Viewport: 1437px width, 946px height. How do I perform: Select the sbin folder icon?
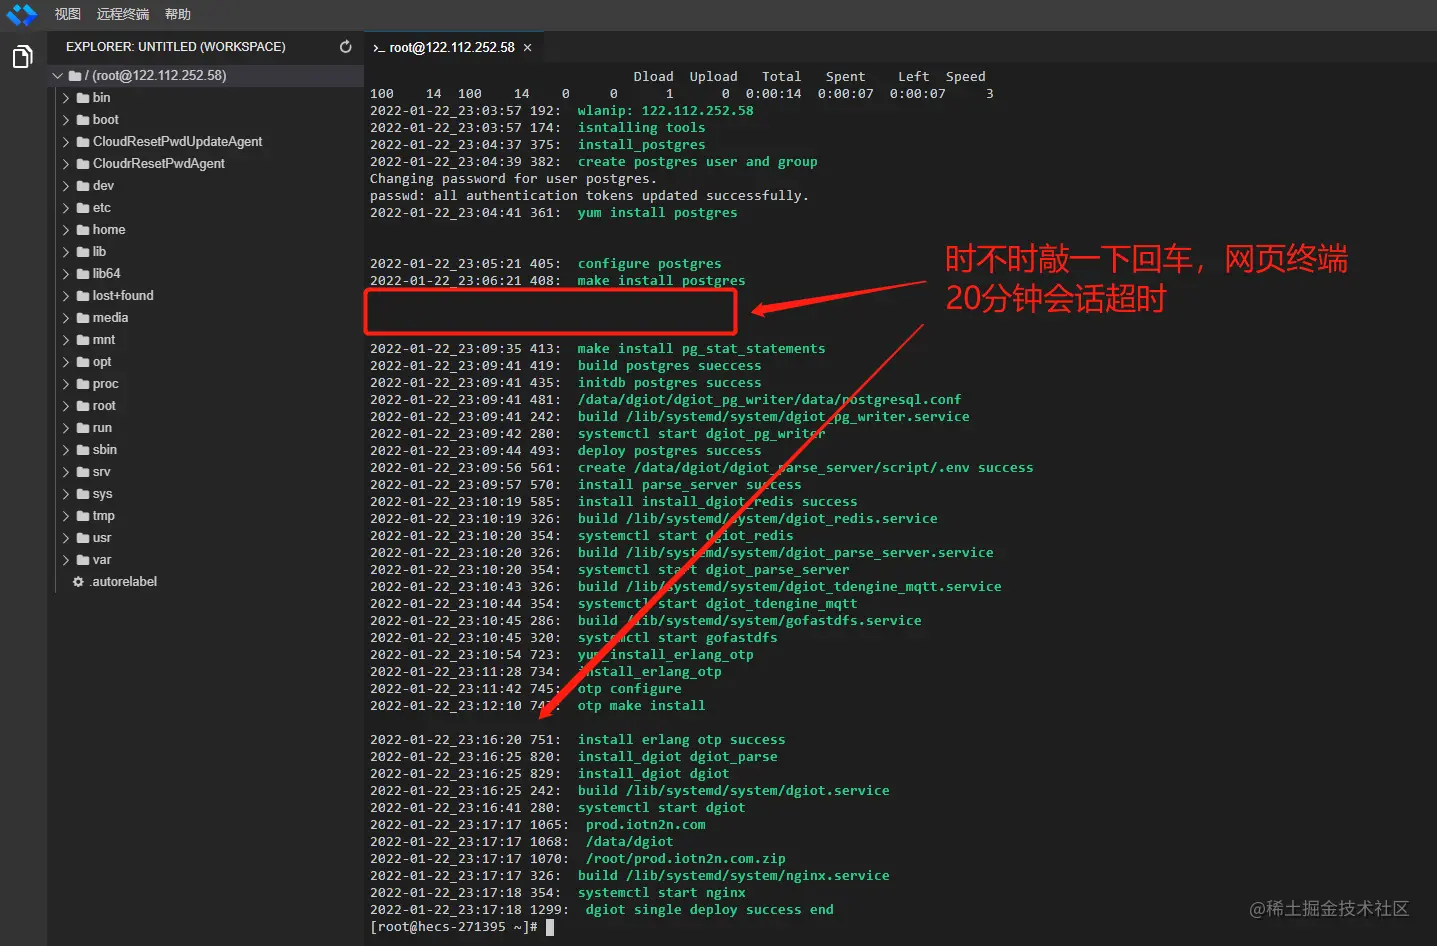83,450
